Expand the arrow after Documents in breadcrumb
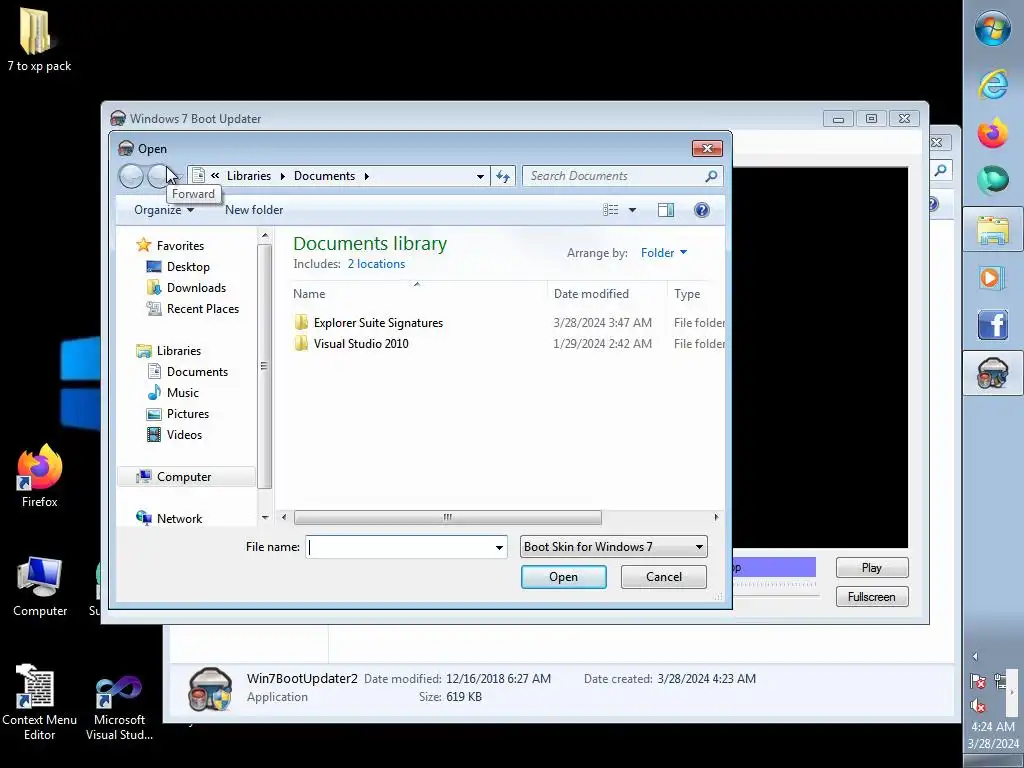This screenshot has width=1024, height=768. tap(366, 176)
